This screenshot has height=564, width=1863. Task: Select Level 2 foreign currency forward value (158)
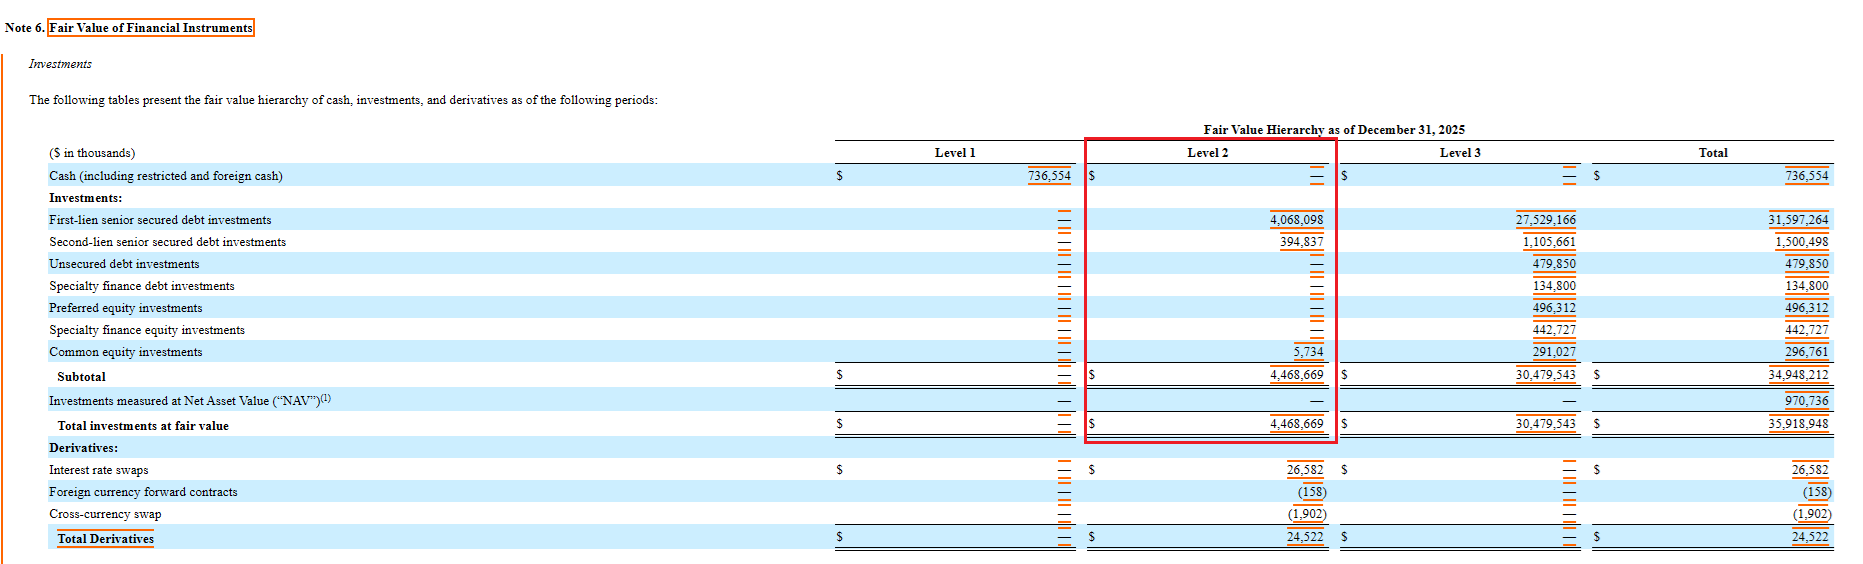pos(1311,492)
